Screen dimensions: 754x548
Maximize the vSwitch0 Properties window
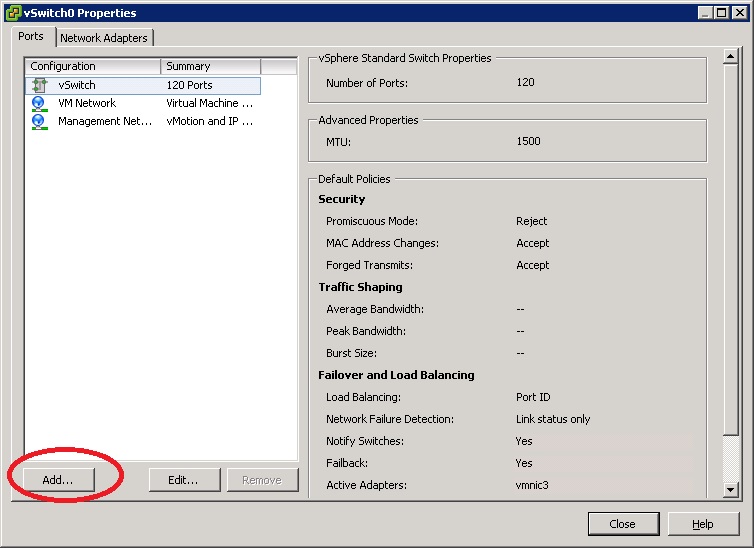[721, 13]
